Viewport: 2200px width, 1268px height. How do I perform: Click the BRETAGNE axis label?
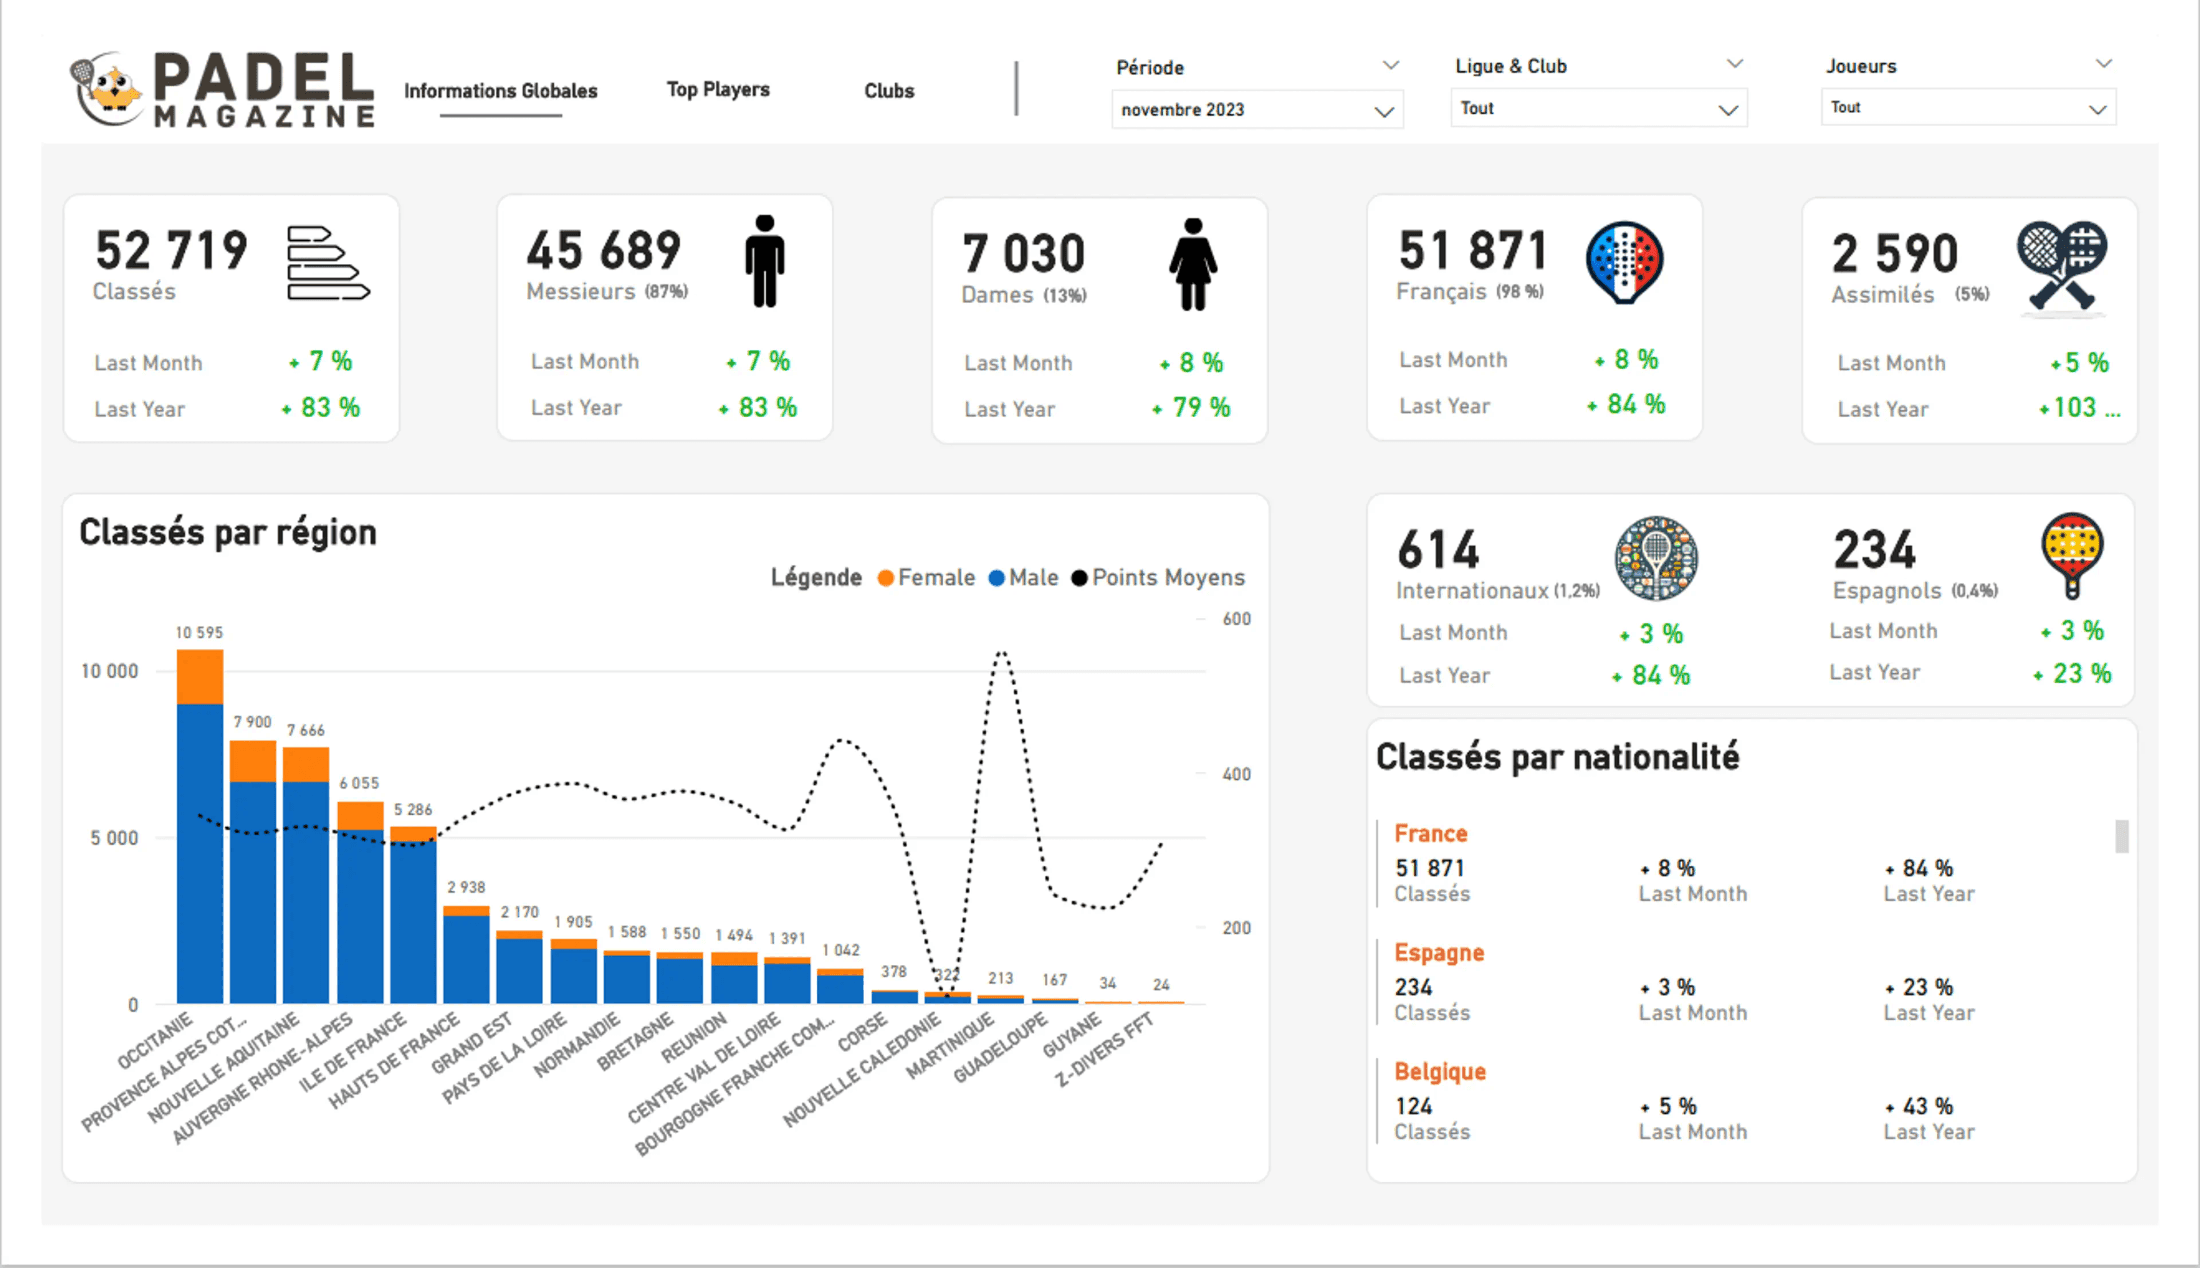click(x=635, y=1042)
